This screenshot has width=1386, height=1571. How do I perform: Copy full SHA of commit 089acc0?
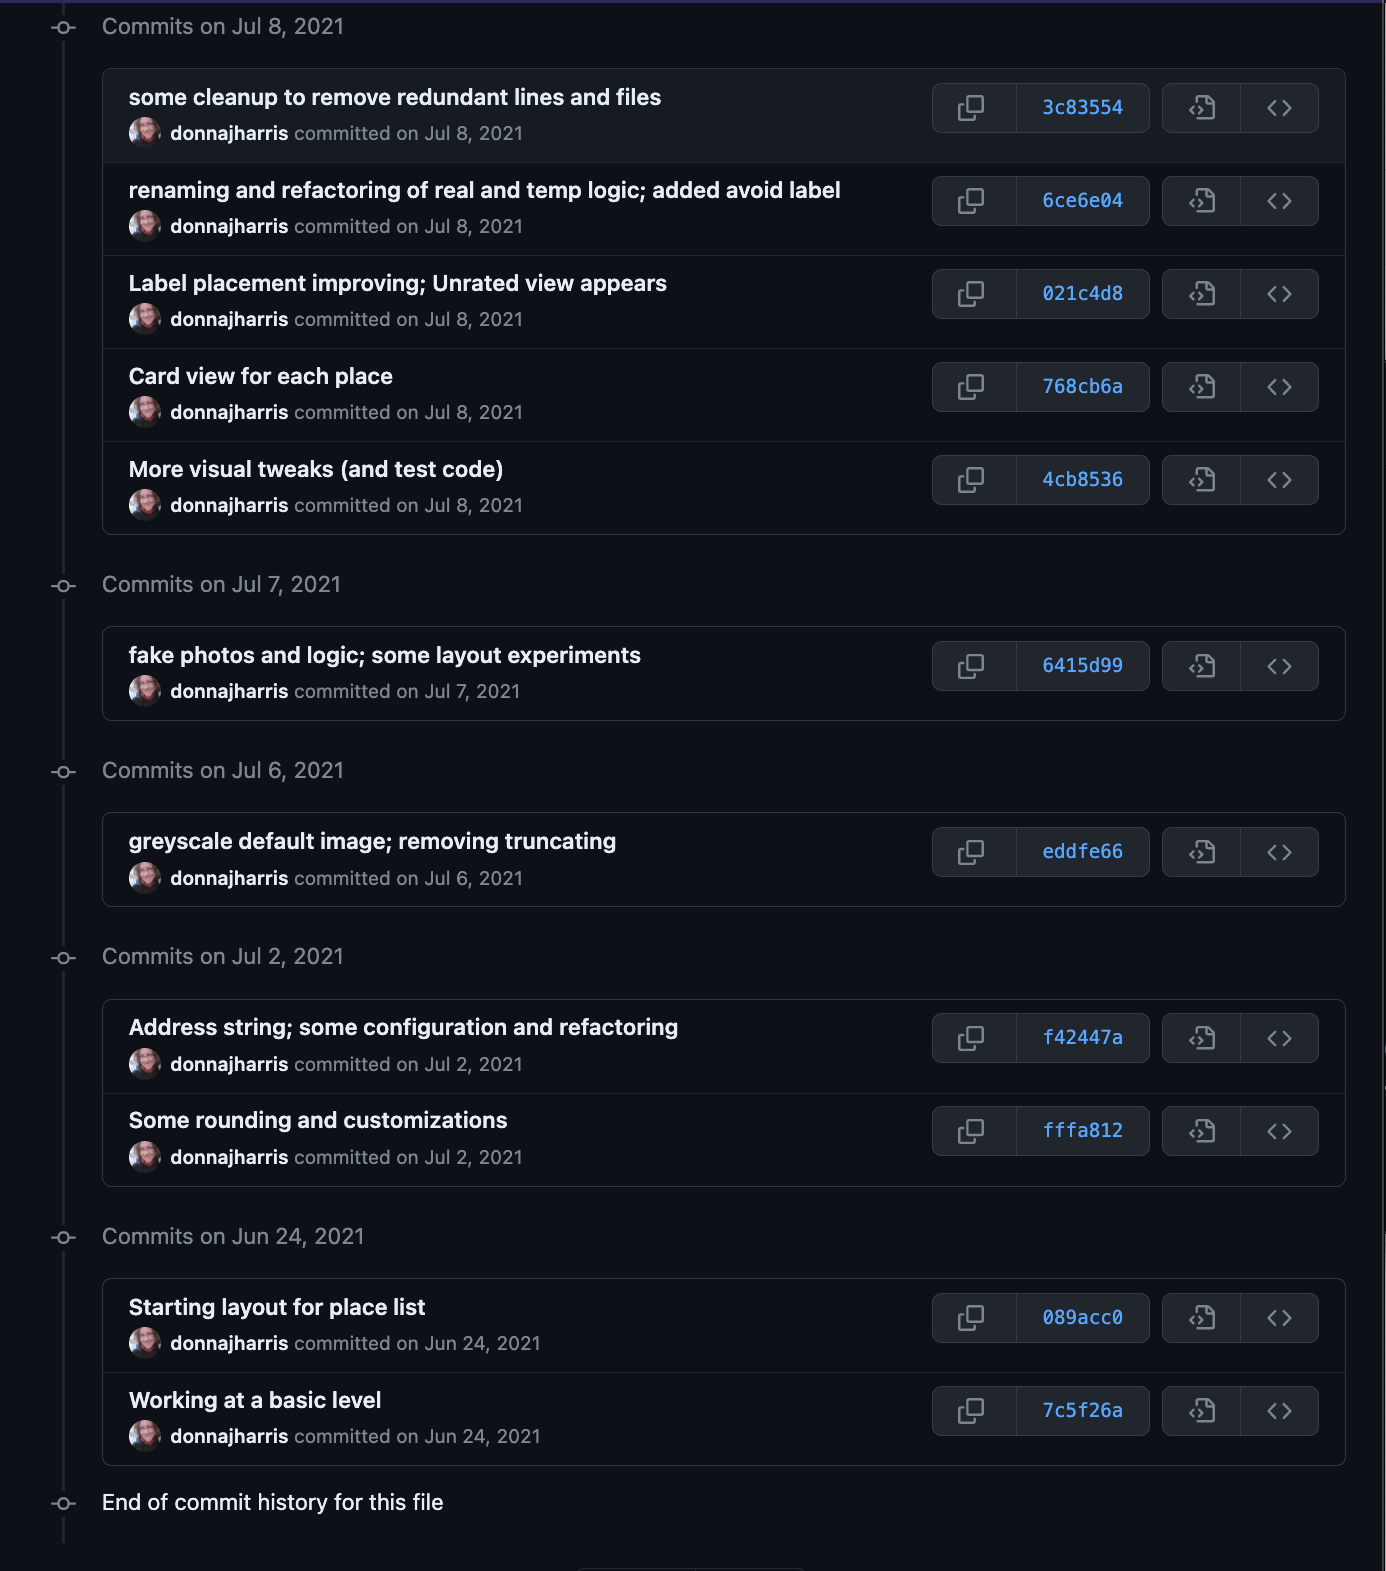[x=973, y=1317]
